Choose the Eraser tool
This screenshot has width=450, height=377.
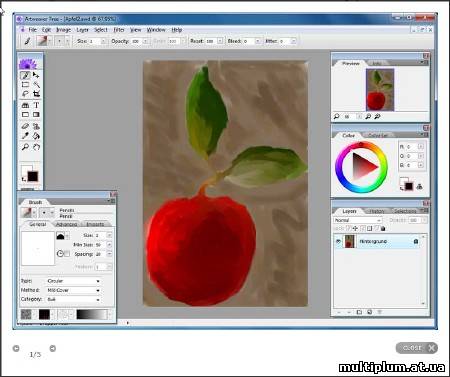(x=25, y=126)
